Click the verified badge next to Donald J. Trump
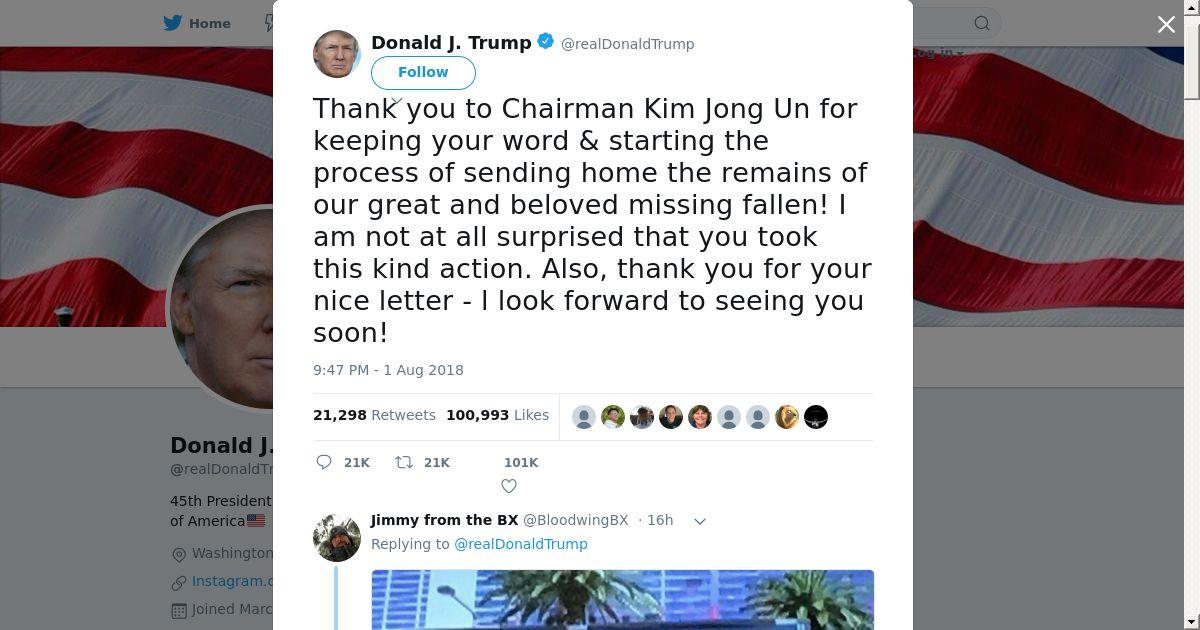 546,42
